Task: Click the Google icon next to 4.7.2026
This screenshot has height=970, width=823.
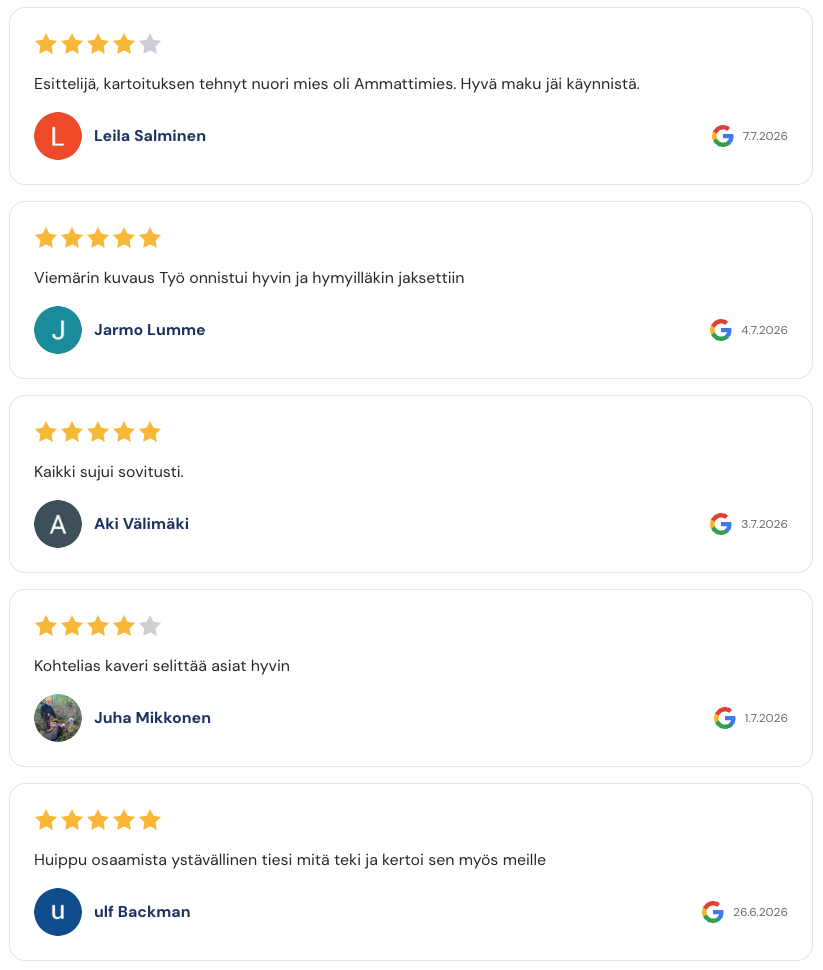Action: tap(721, 330)
